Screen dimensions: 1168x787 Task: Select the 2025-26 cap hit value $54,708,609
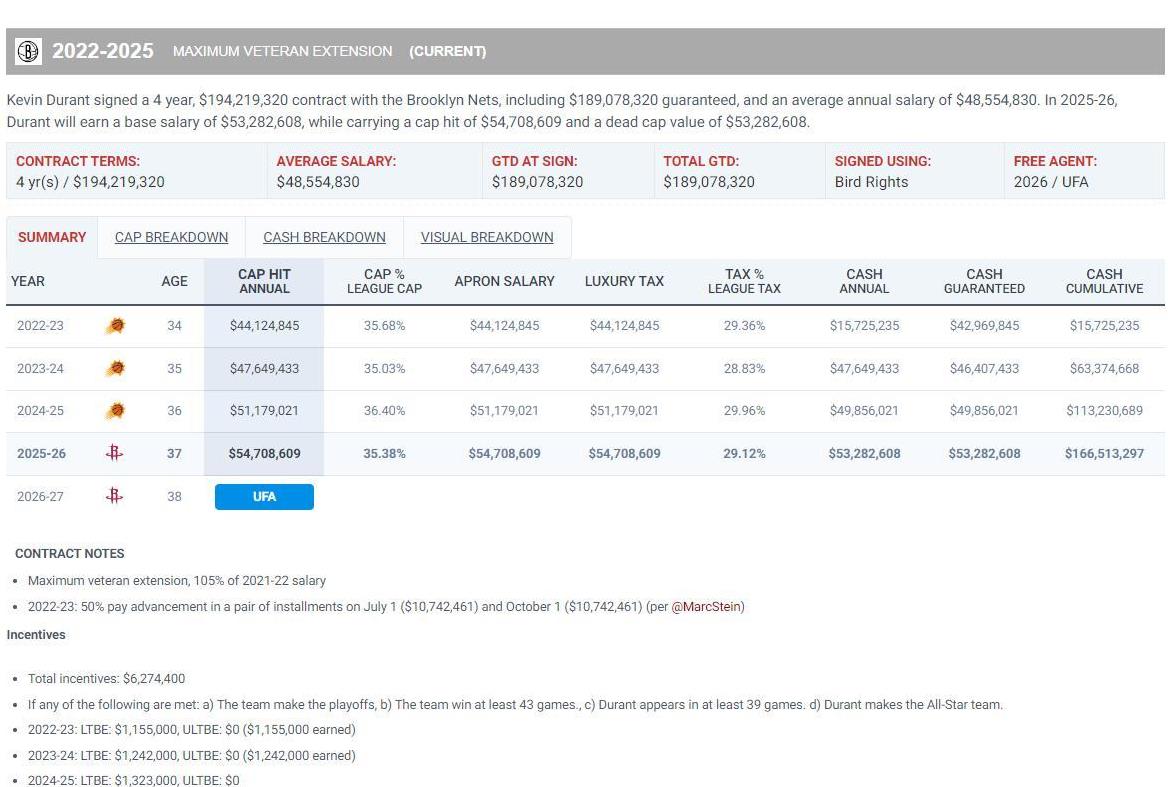pos(264,453)
